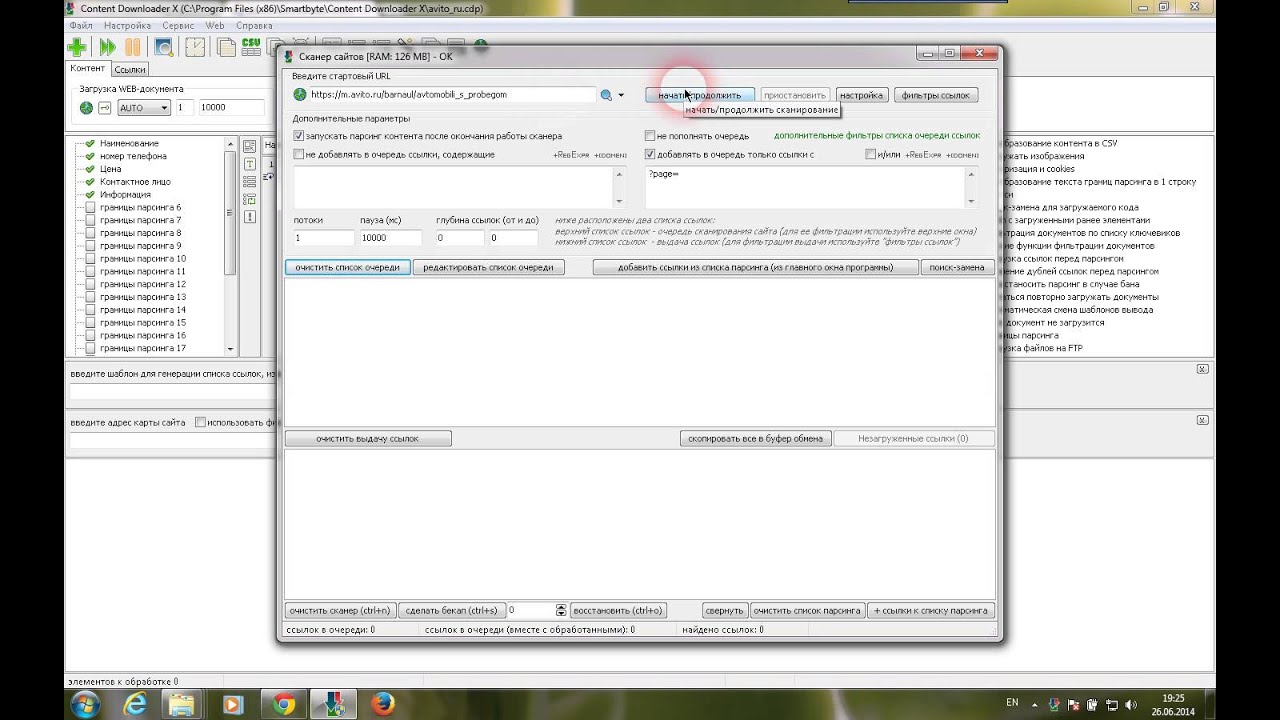Switch to the Ссылки tab
Screen dimensions: 1280x720
(x=129, y=69)
